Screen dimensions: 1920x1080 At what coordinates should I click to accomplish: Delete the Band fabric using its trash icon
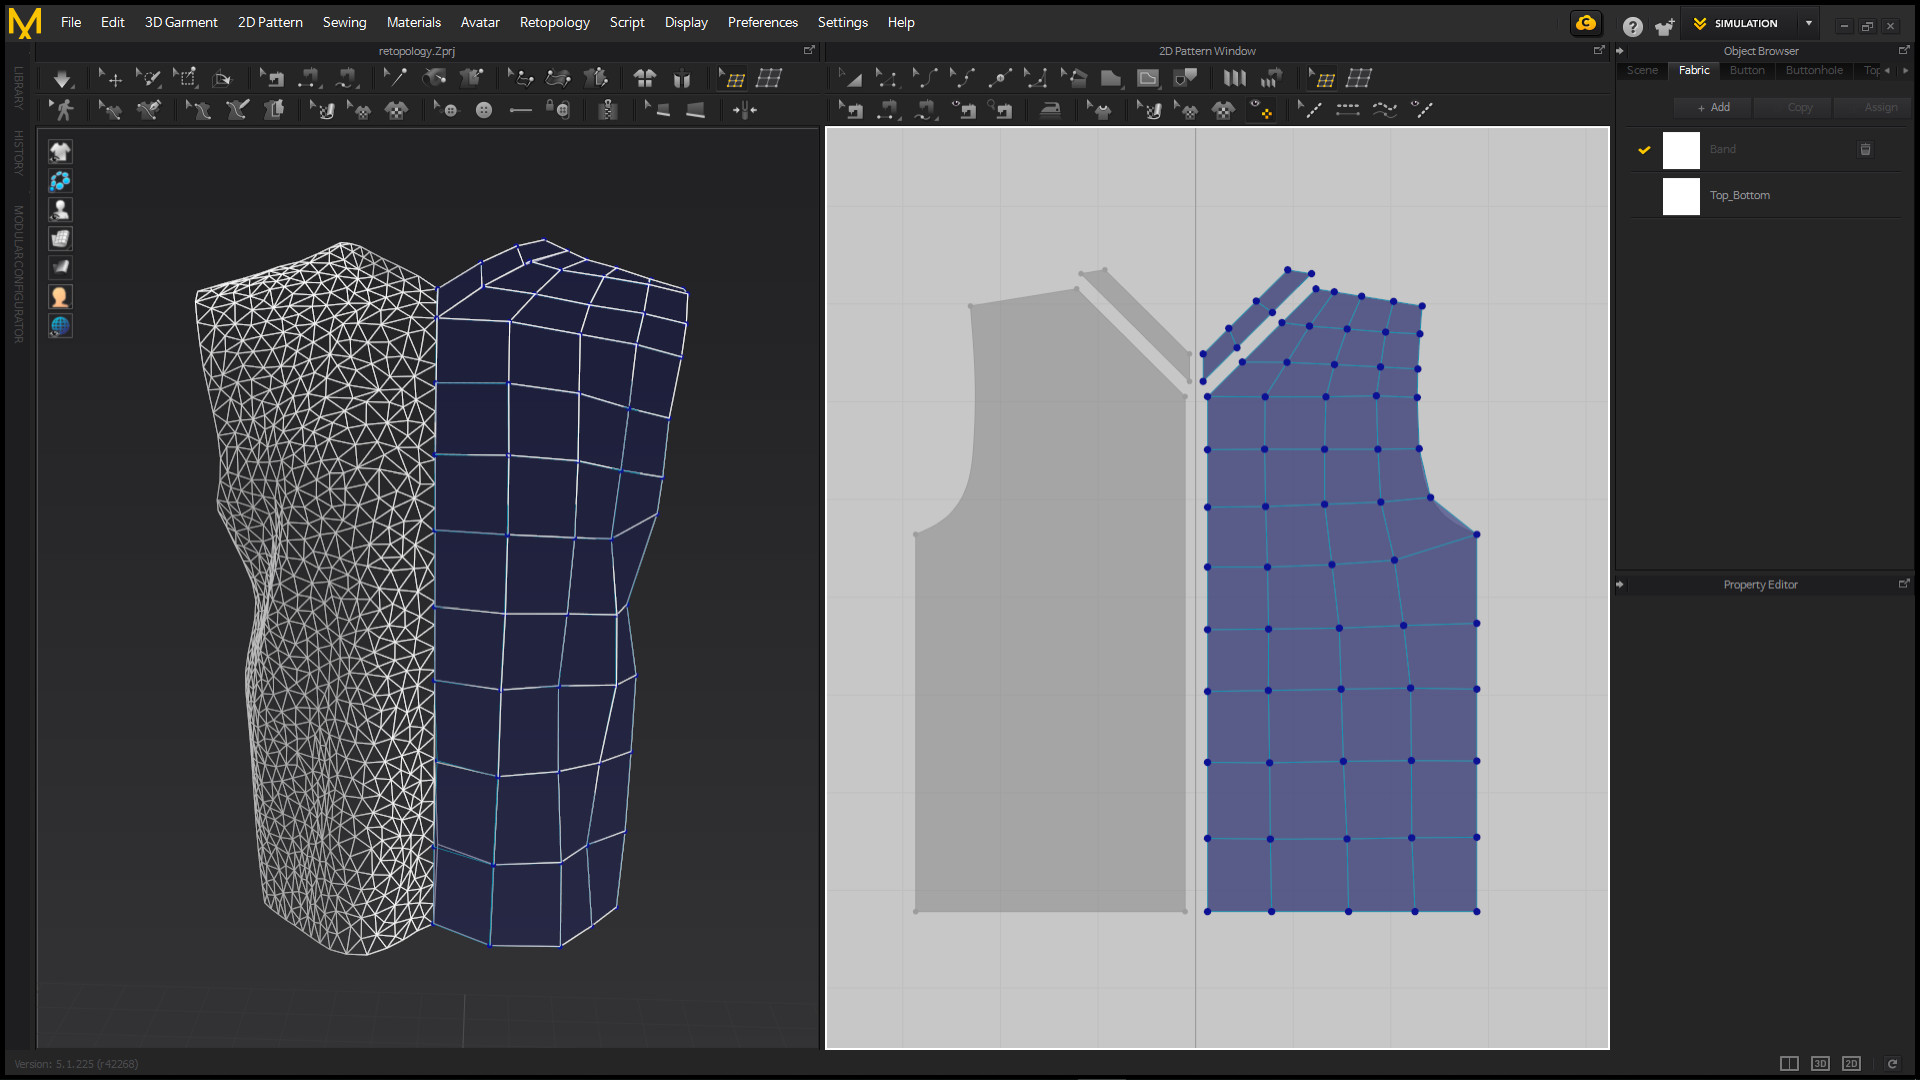click(x=1865, y=149)
